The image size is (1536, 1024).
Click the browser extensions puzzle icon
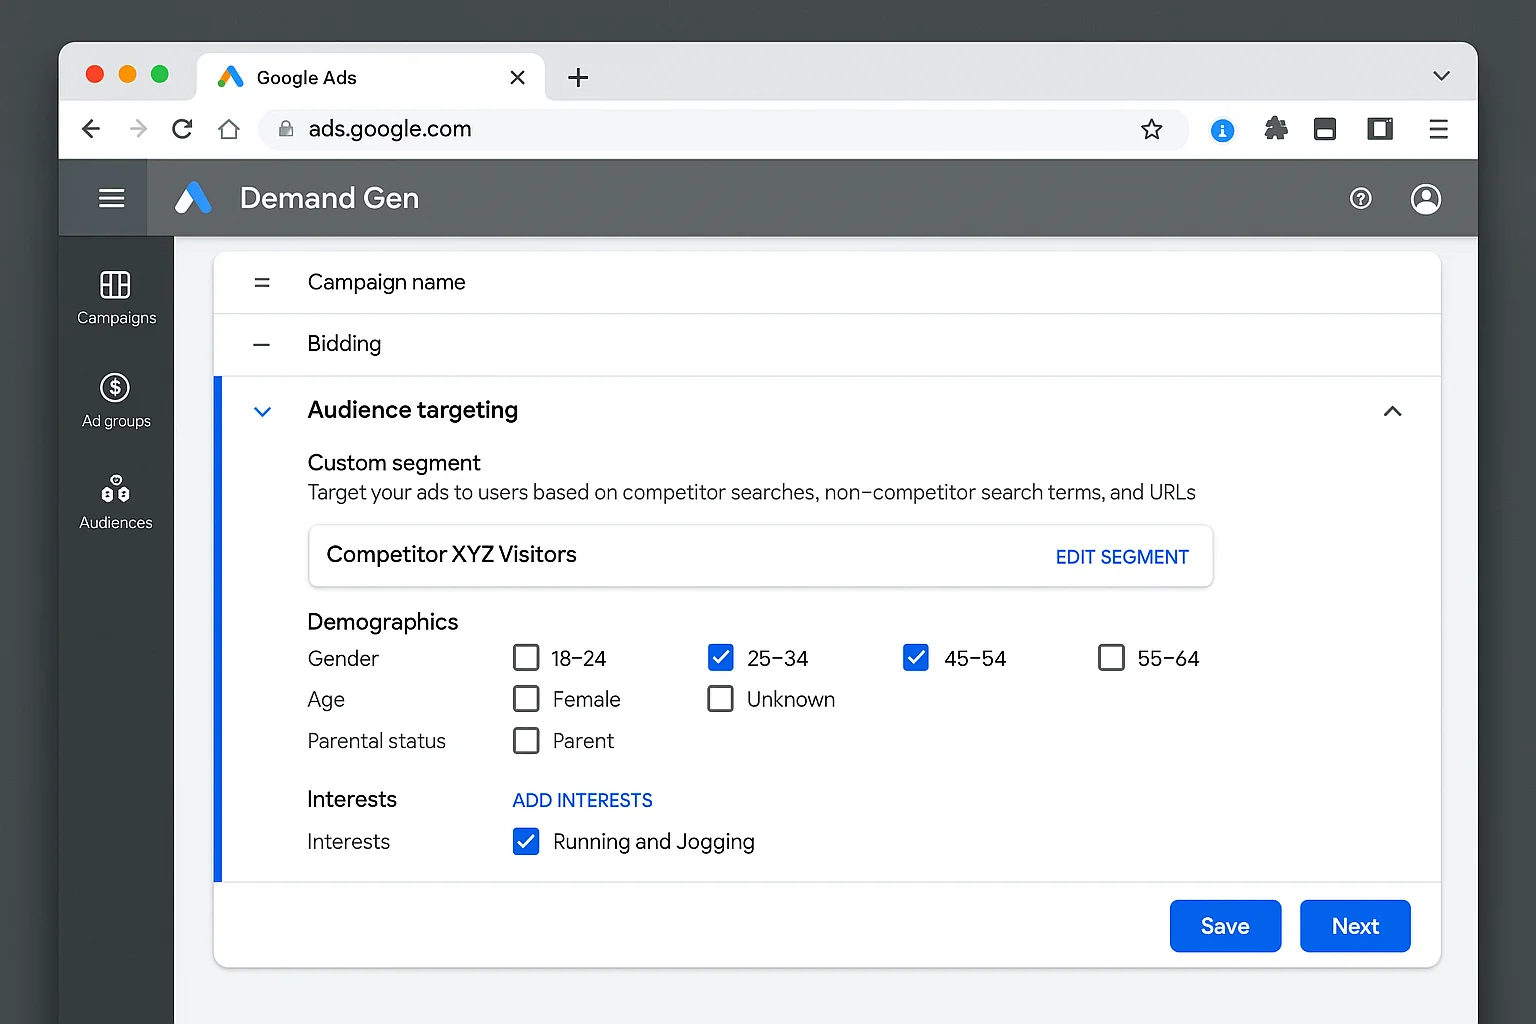1275,129
